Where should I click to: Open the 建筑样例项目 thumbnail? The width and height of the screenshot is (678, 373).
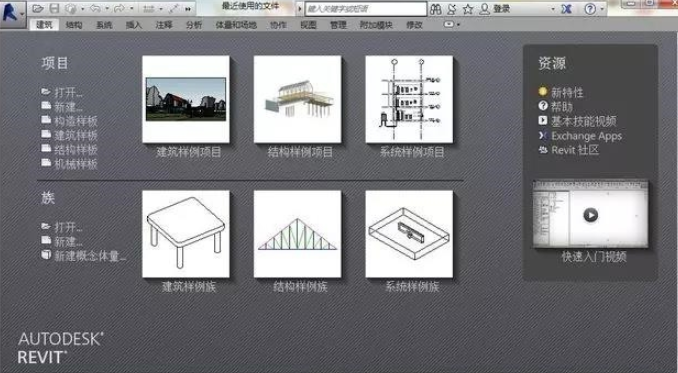[186, 99]
